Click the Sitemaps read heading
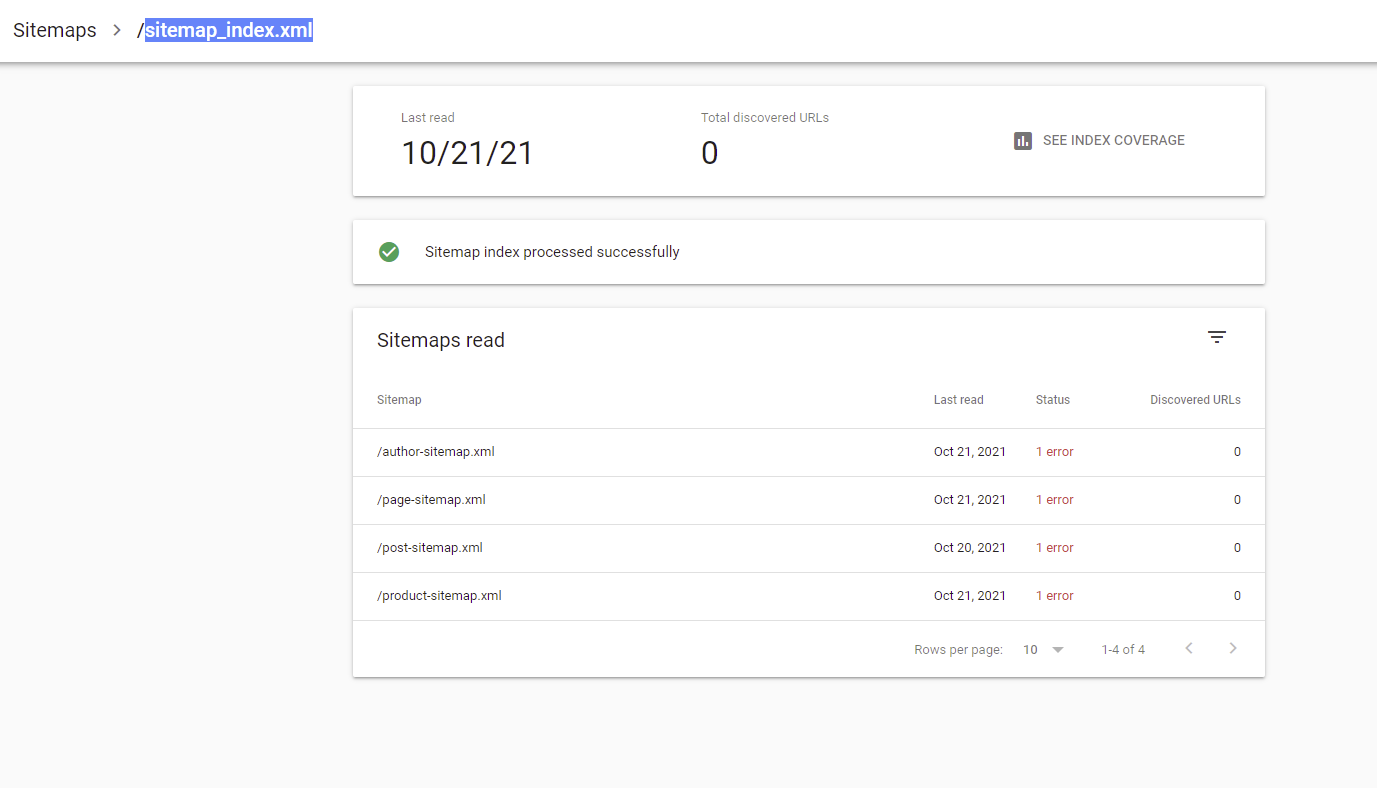1377x788 pixels. point(441,341)
